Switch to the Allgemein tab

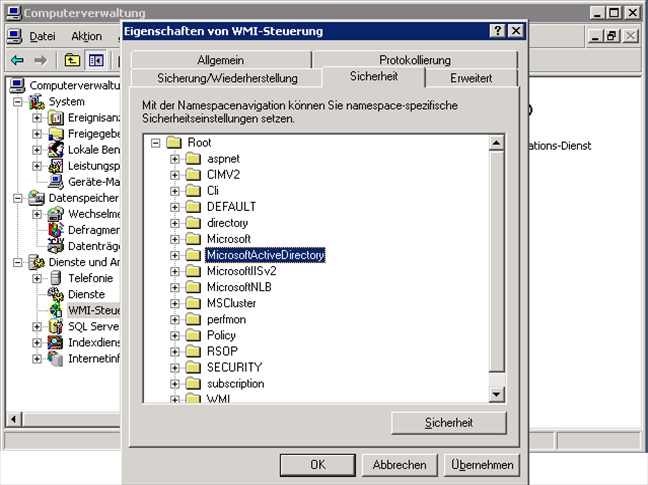point(221,60)
